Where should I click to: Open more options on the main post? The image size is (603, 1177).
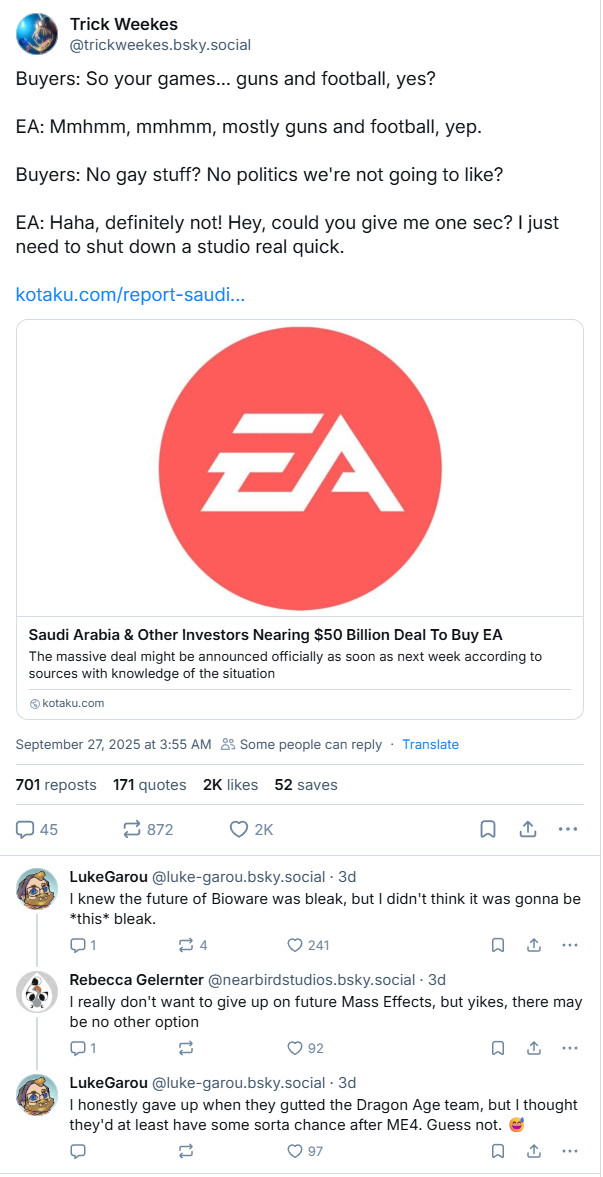coord(568,826)
